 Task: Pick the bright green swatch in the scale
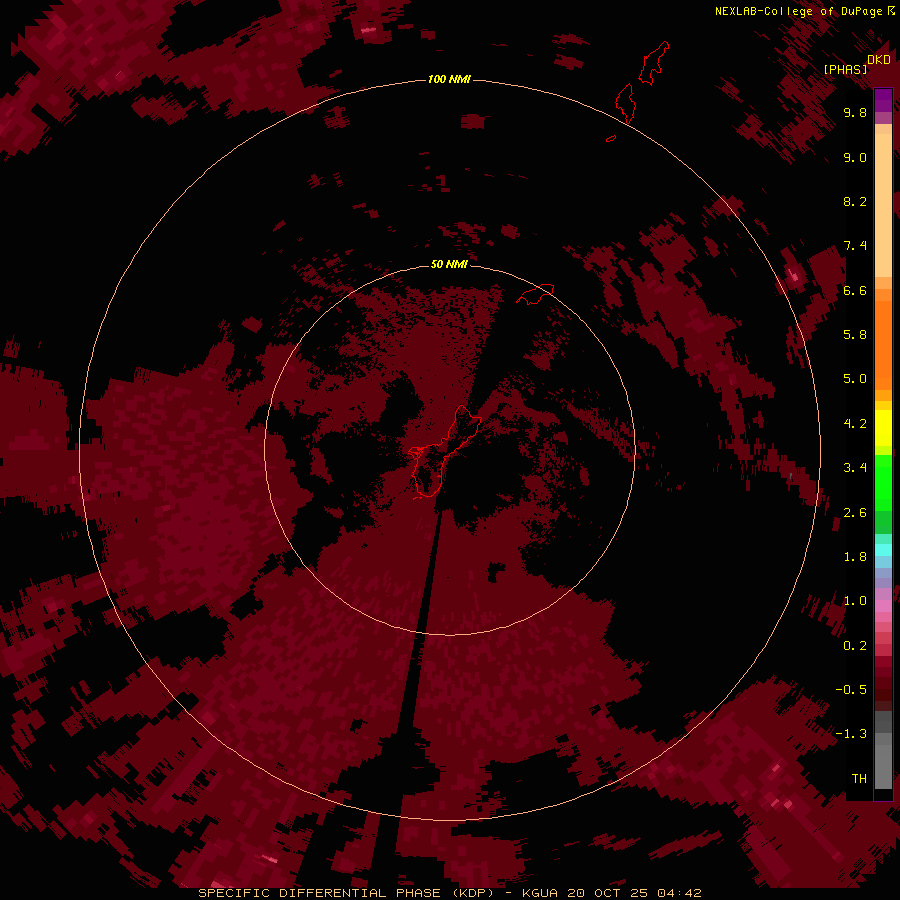pos(883,482)
